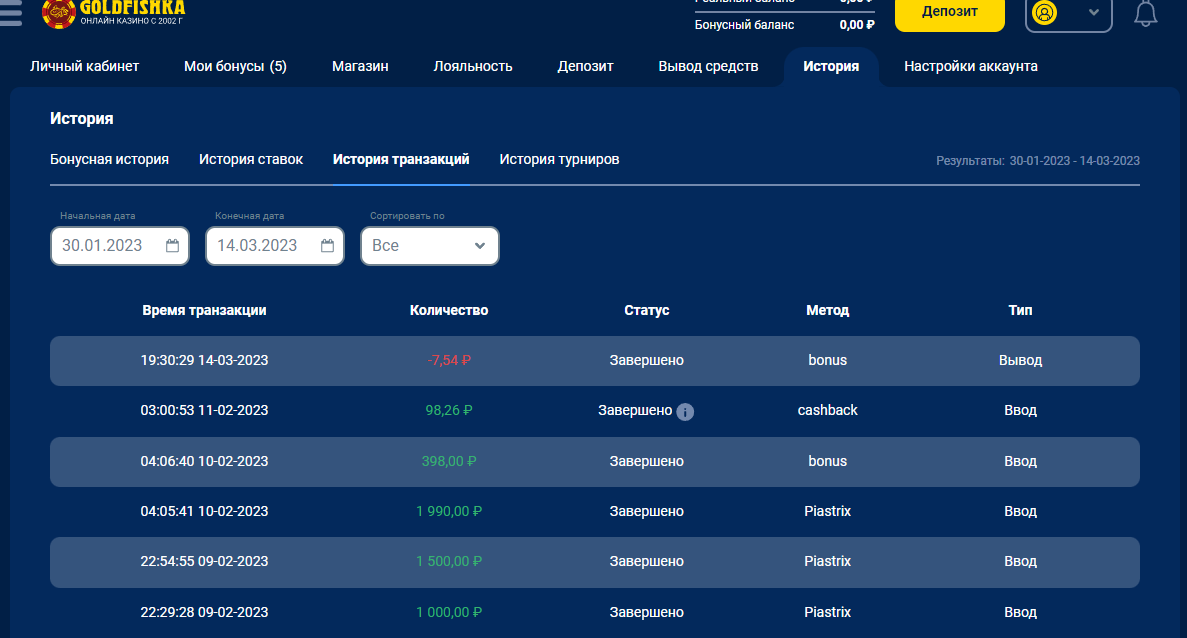Click the Количество column header
Viewport: 1187px width, 638px height.
pos(449,310)
